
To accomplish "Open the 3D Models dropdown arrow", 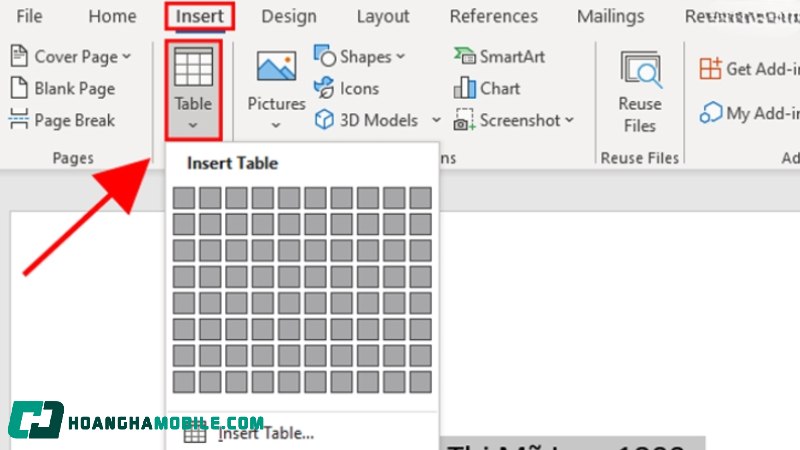I will tap(436, 120).
